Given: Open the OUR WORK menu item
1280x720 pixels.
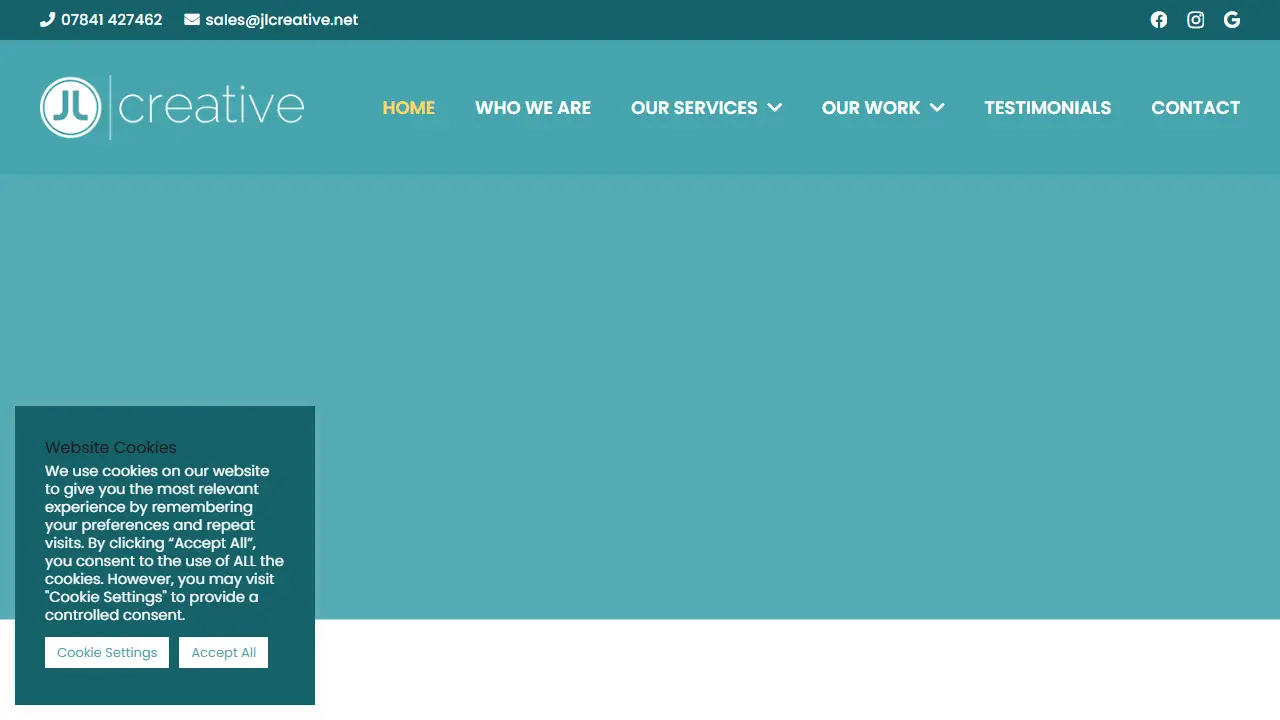Looking at the screenshot, I should (871, 108).
